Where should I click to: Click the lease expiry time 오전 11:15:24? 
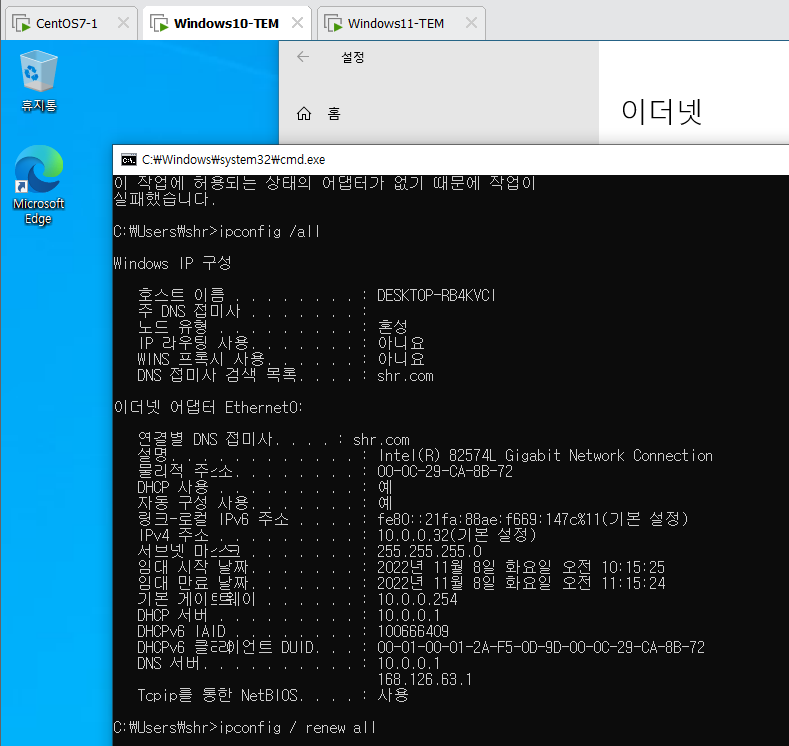613,584
